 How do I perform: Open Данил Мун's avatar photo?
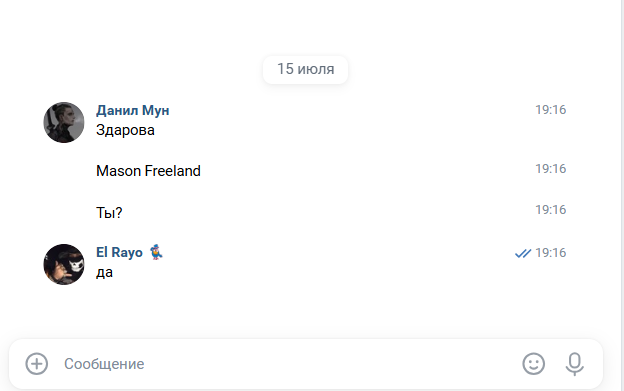click(x=64, y=122)
